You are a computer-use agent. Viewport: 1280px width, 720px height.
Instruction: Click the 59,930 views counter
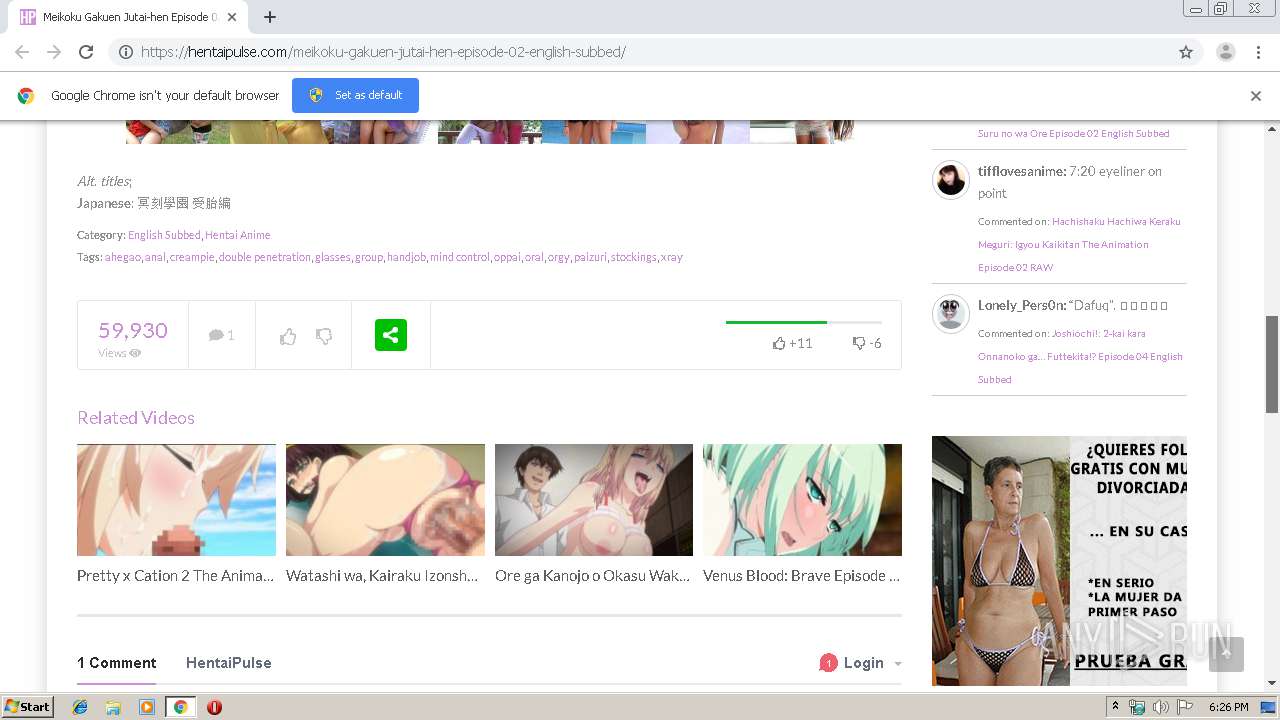pos(133,330)
